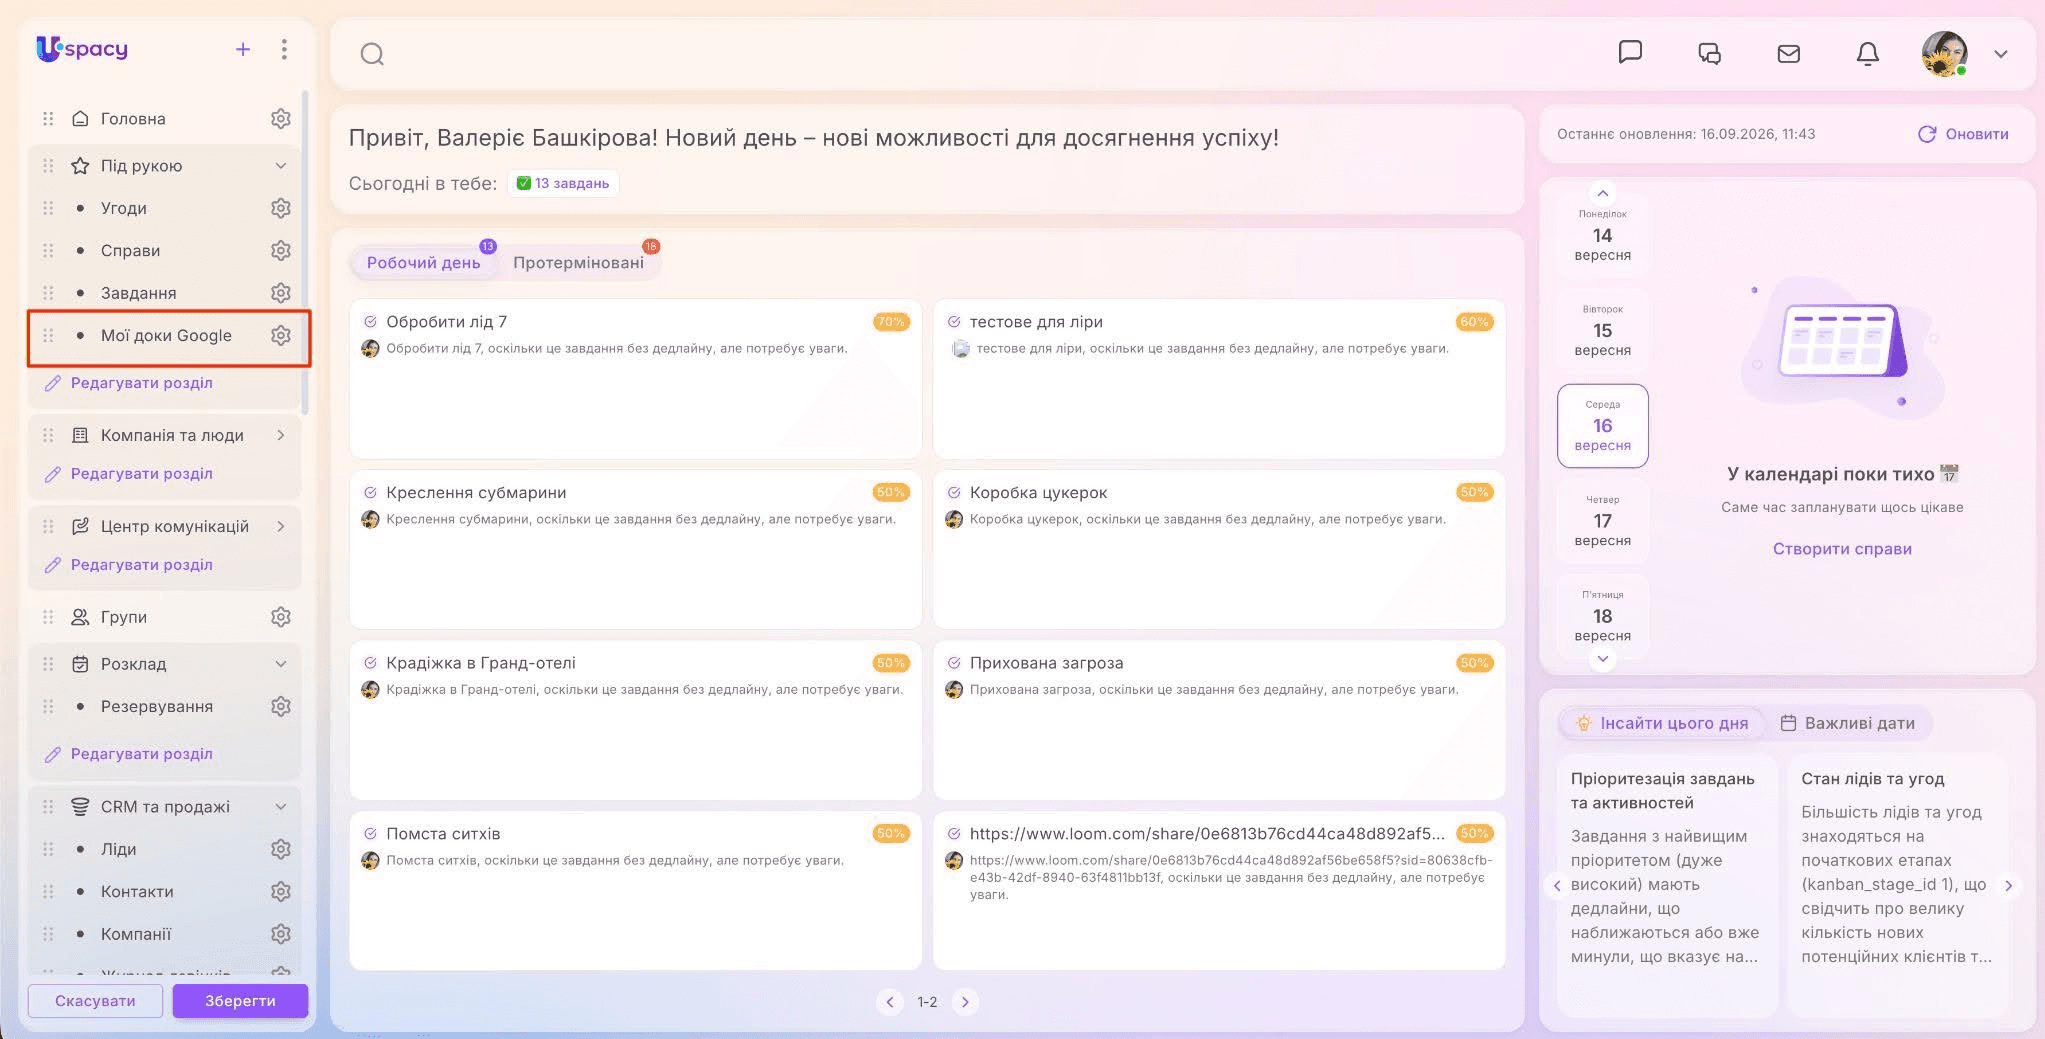Select the Інсайти цього дня tab
The image size is (2045, 1039).
pyautogui.click(x=1663, y=723)
